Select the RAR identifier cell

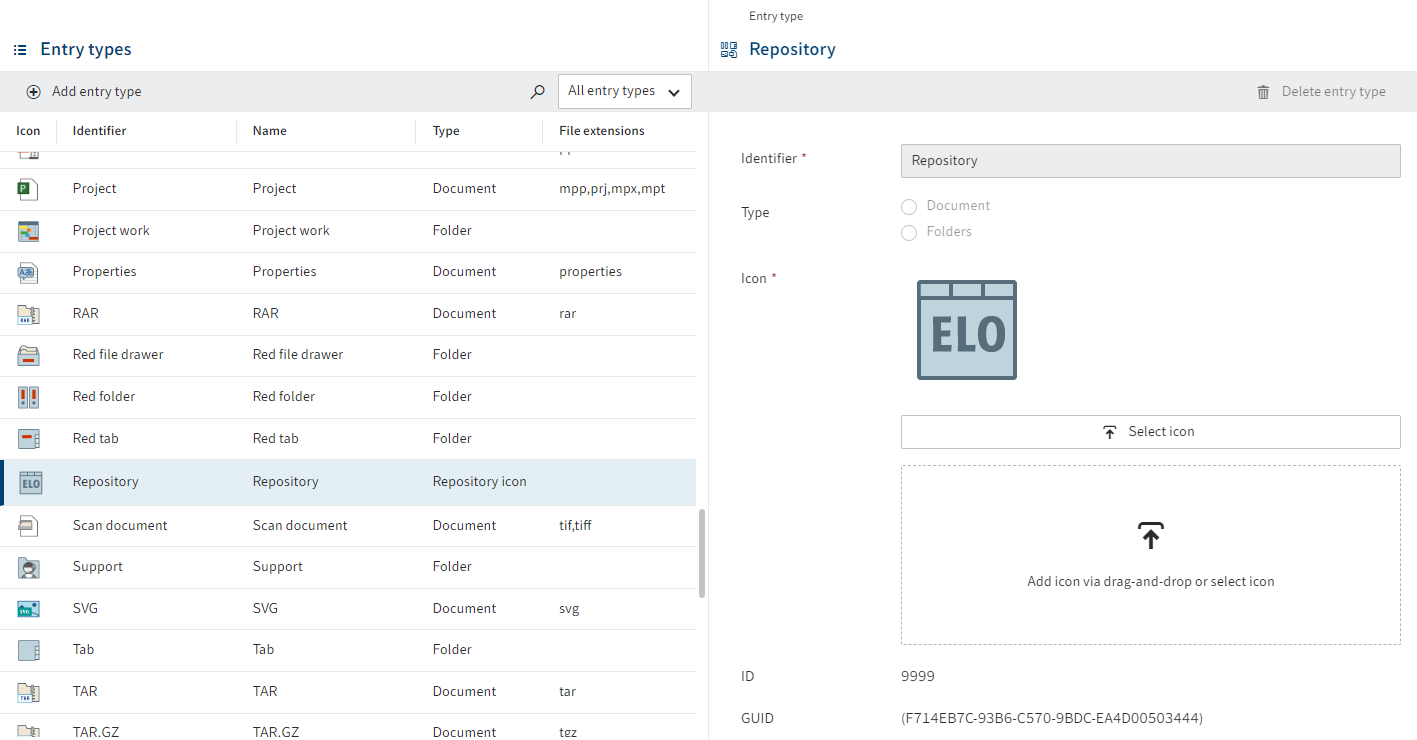[86, 314]
